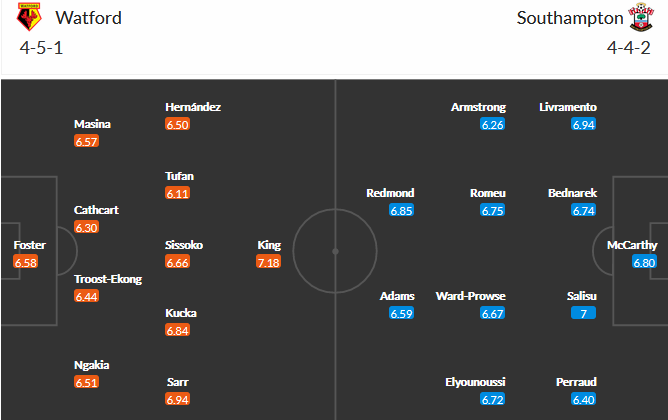The height and width of the screenshot is (420, 668).
Task: Select Redmond's 6.85 rating badge
Action: coord(401,211)
